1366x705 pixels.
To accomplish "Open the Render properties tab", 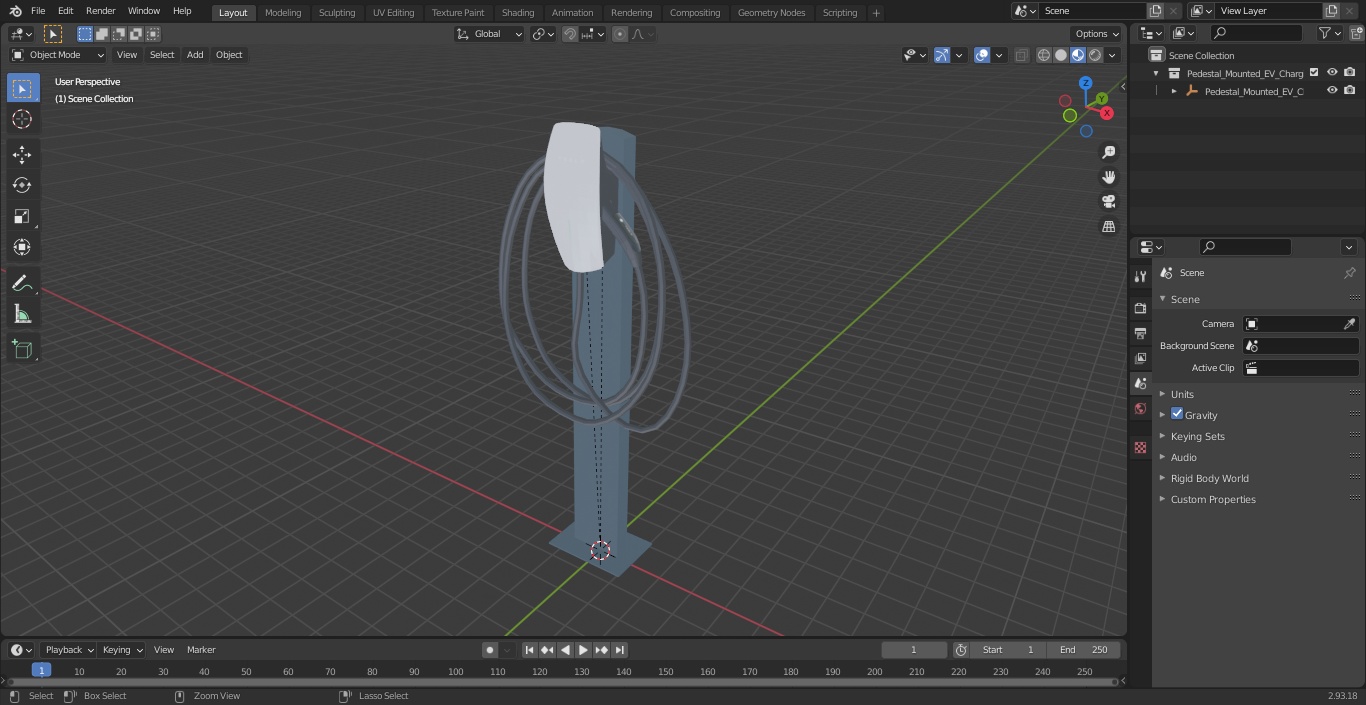I will (x=1140, y=308).
